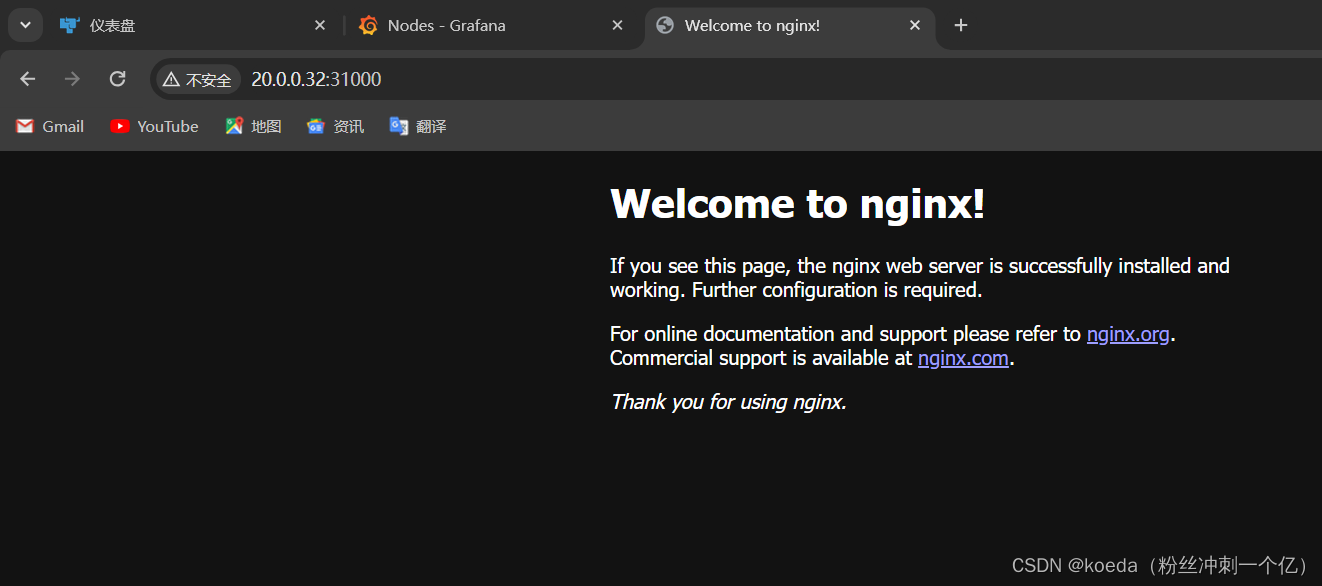
Task: Close the Nodes - Grafana tab
Action: click(618, 26)
